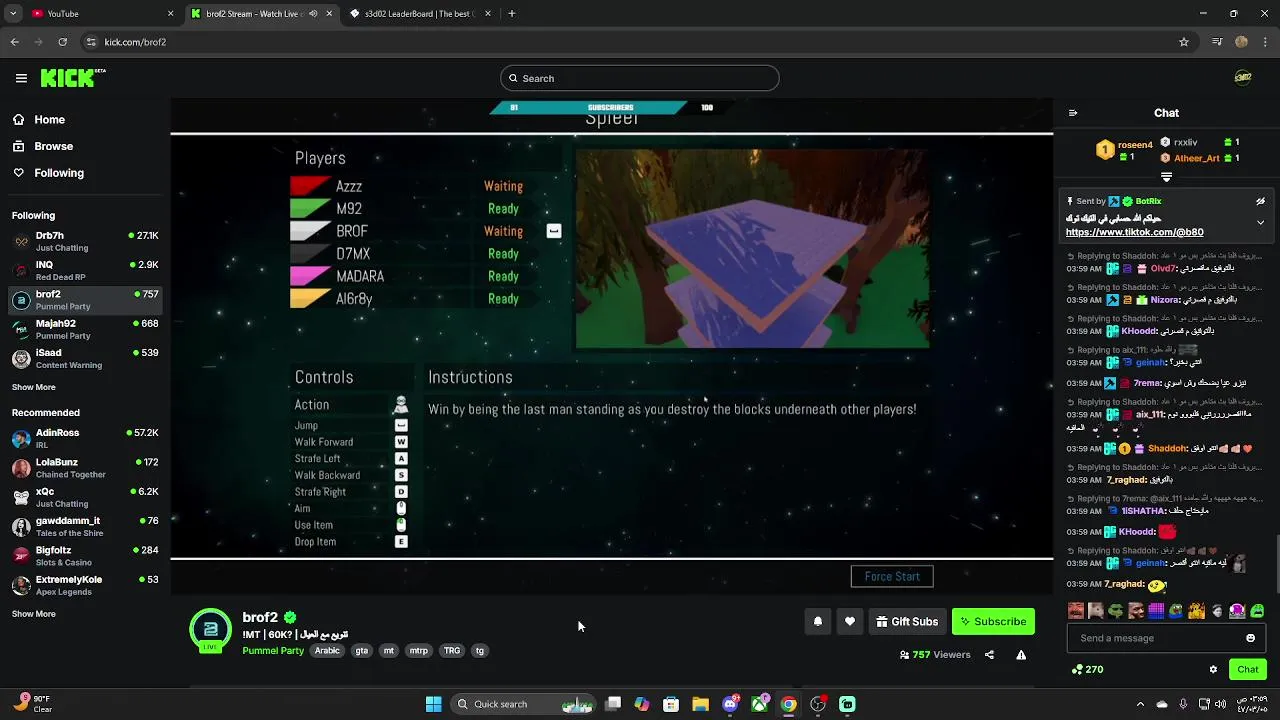Expand the pinned message chevron
Image resolution: width=1280 pixels, height=720 pixels.
pyautogui.click(x=1260, y=222)
